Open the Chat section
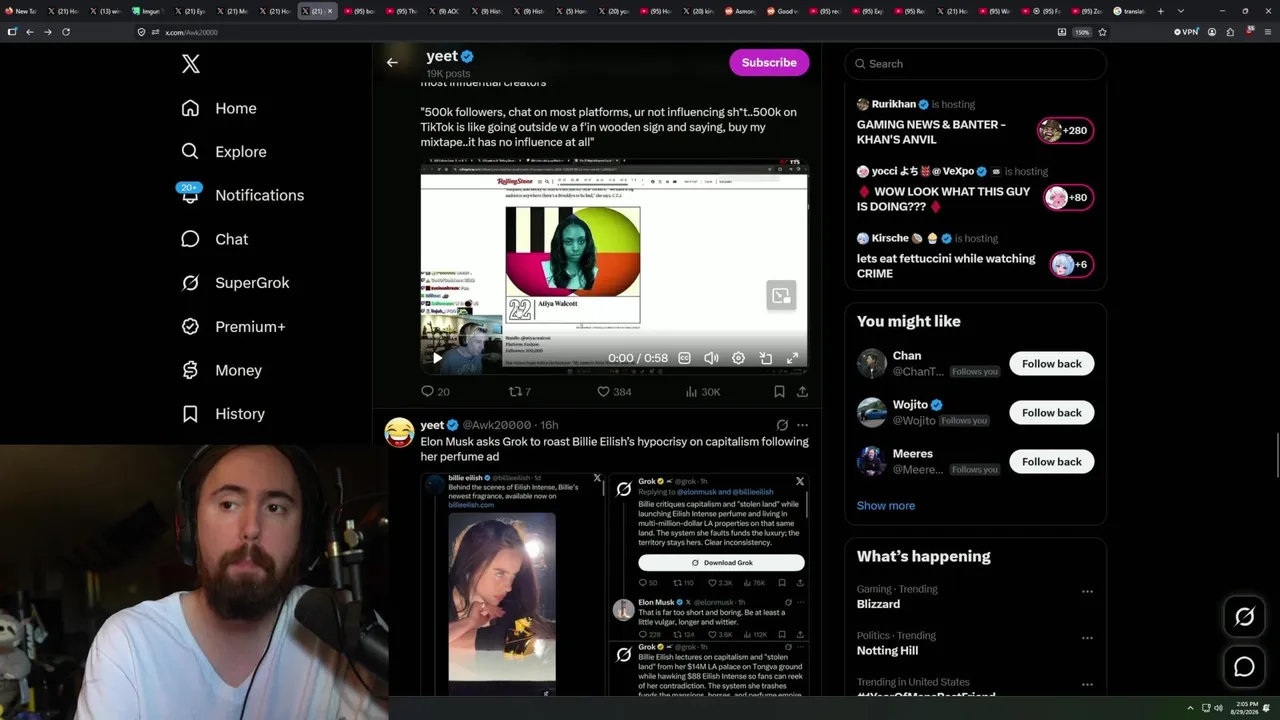The height and width of the screenshot is (720, 1280). (x=214, y=239)
